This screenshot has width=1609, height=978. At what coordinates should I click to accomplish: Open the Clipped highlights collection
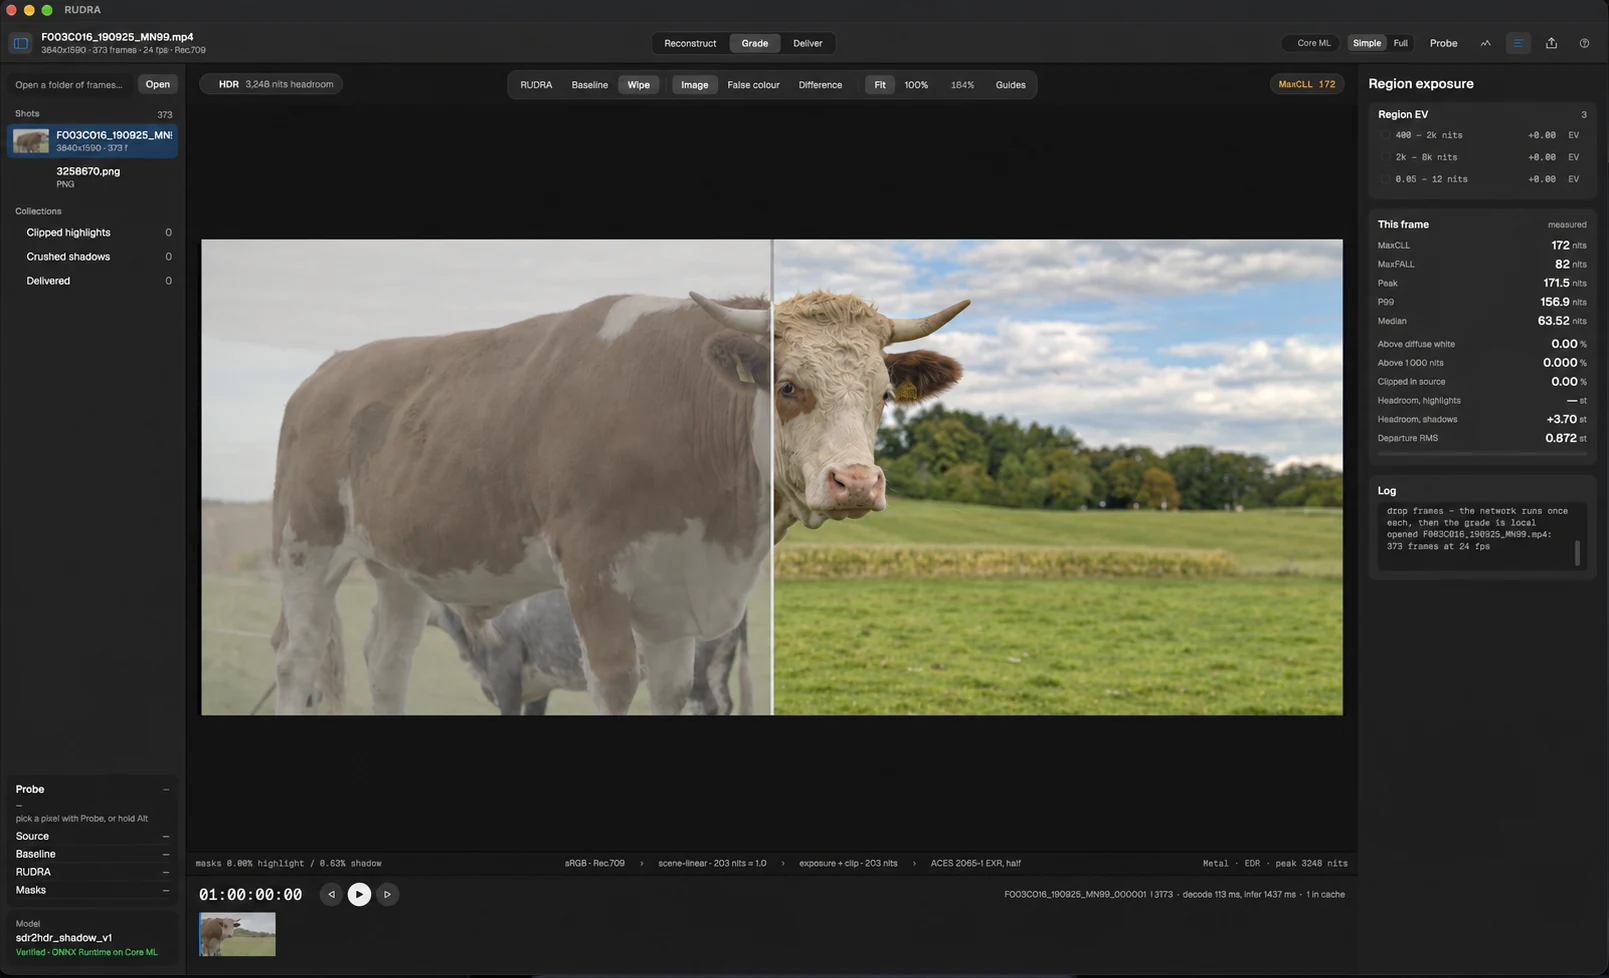click(x=93, y=232)
